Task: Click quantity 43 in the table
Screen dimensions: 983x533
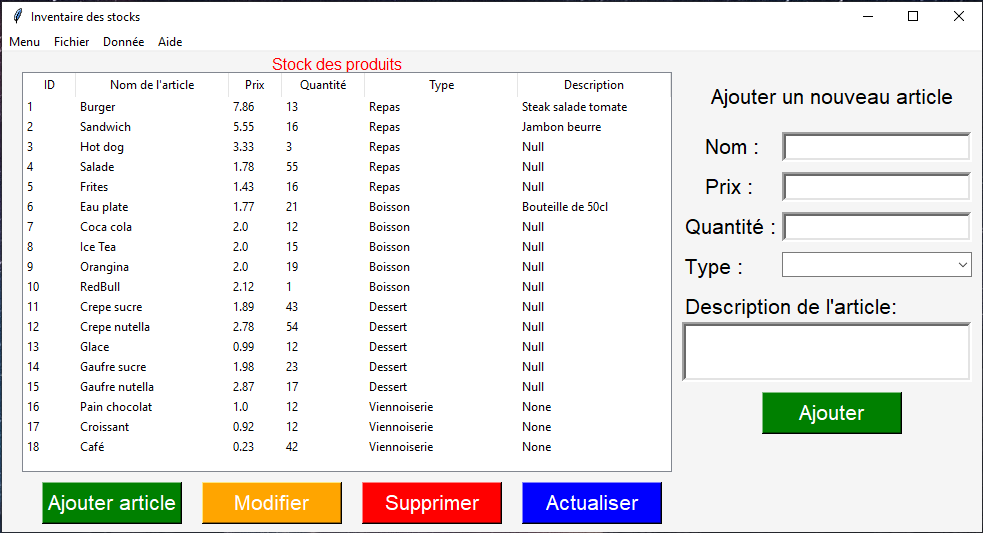Action: (292, 307)
